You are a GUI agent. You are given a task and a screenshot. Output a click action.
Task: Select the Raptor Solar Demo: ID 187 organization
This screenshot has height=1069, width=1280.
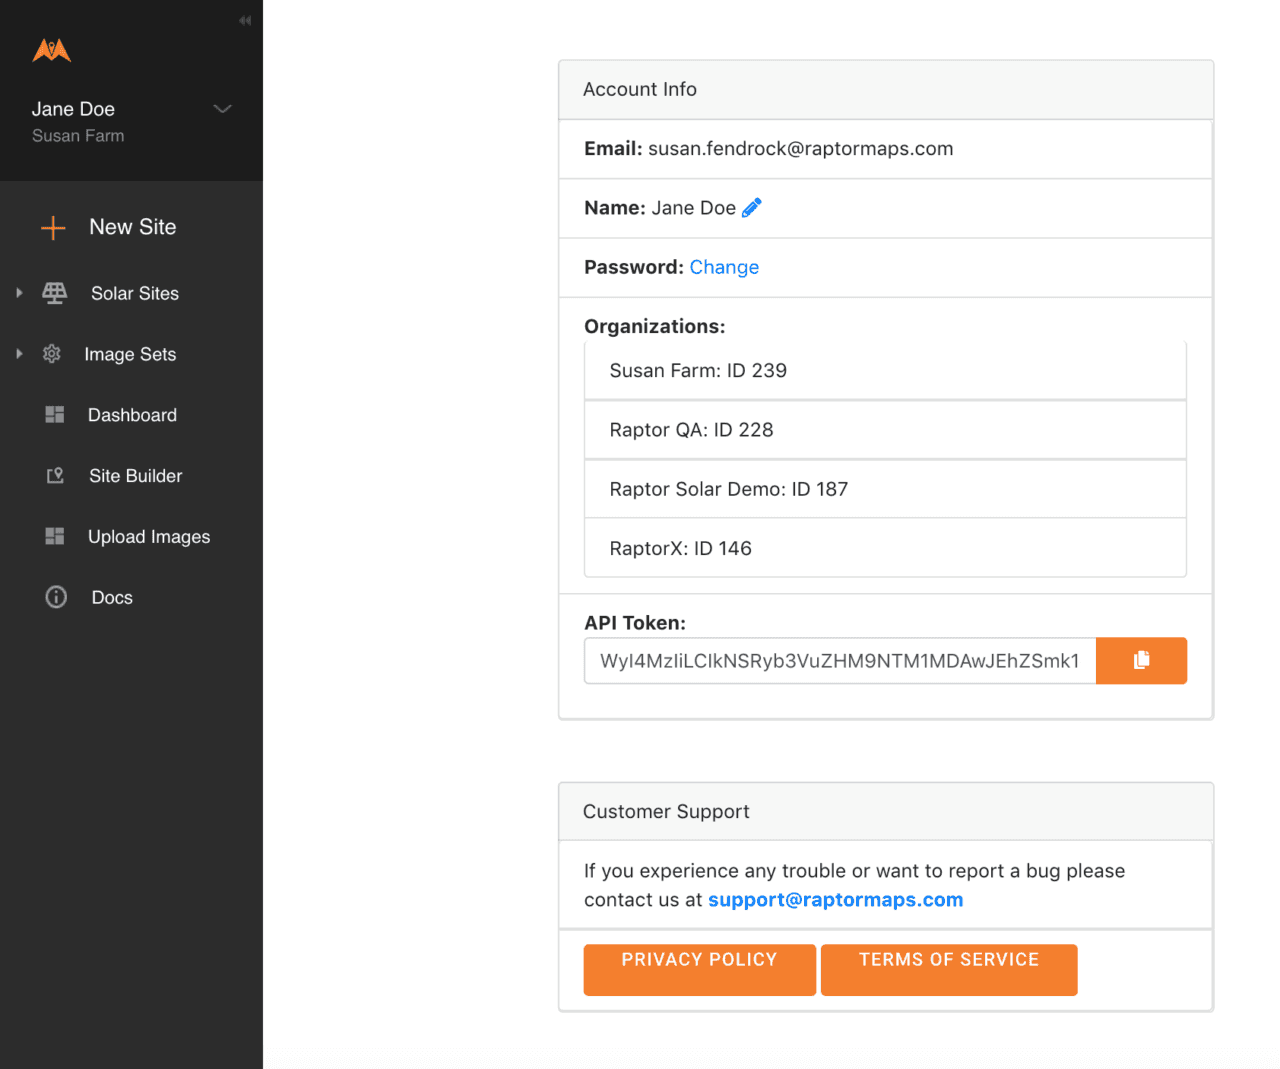(885, 489)
